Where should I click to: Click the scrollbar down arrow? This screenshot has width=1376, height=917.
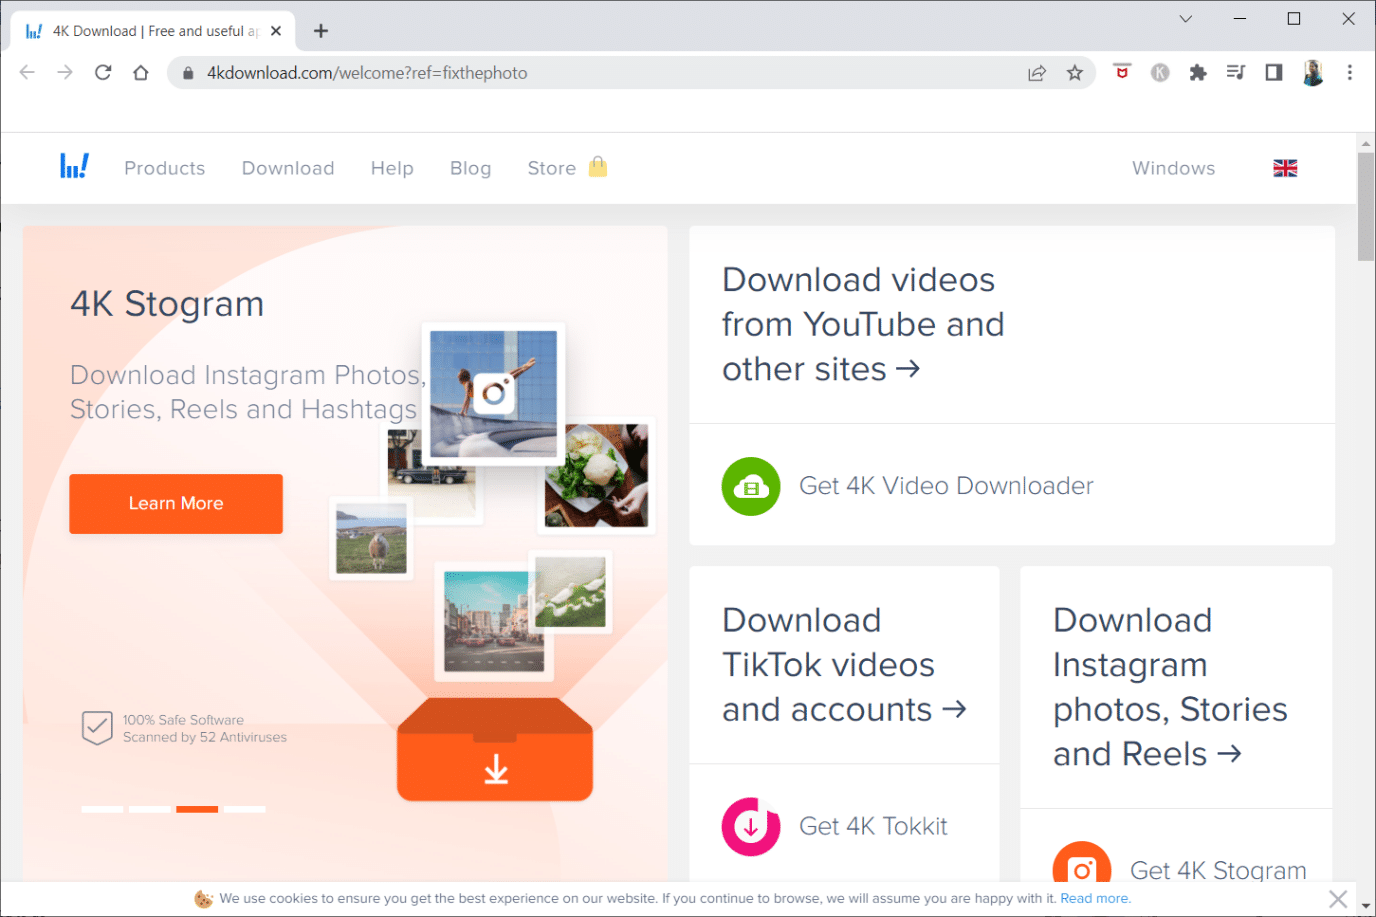pos(1366,905)
